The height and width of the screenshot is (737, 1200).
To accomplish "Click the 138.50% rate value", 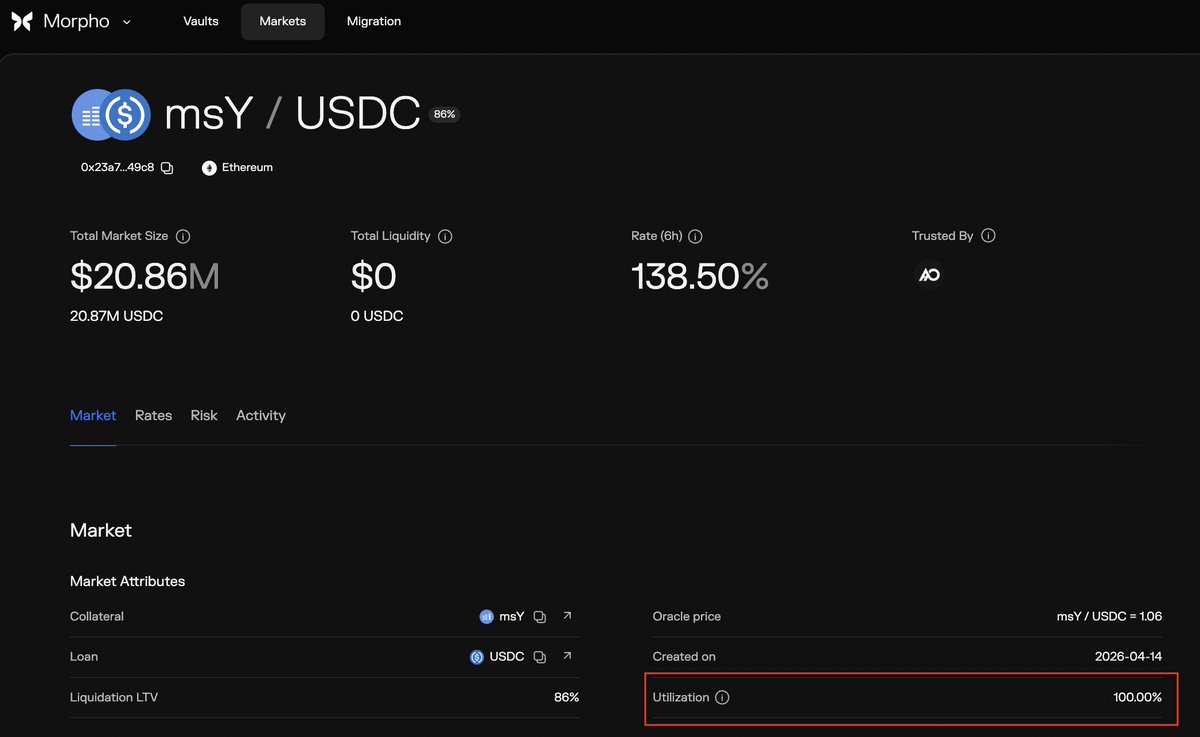I will click(x=700, y=276).
